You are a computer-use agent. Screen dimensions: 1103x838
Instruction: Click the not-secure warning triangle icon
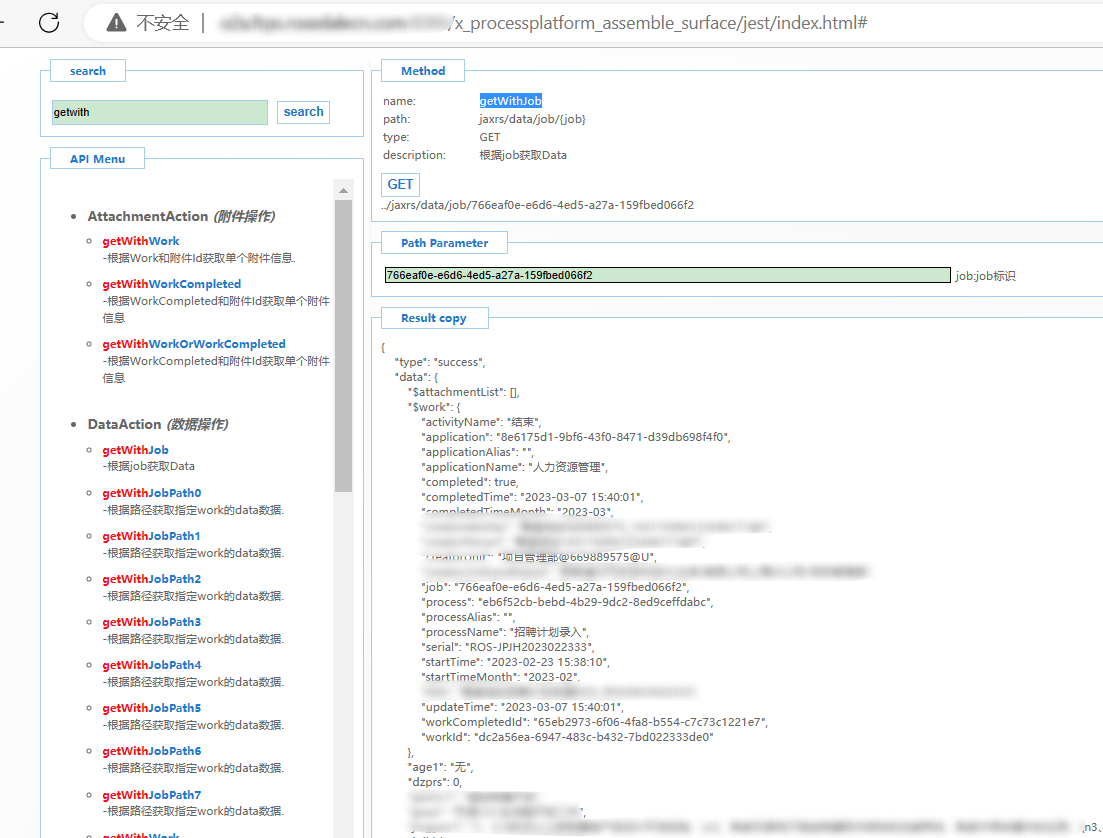[x=116, y=23]
